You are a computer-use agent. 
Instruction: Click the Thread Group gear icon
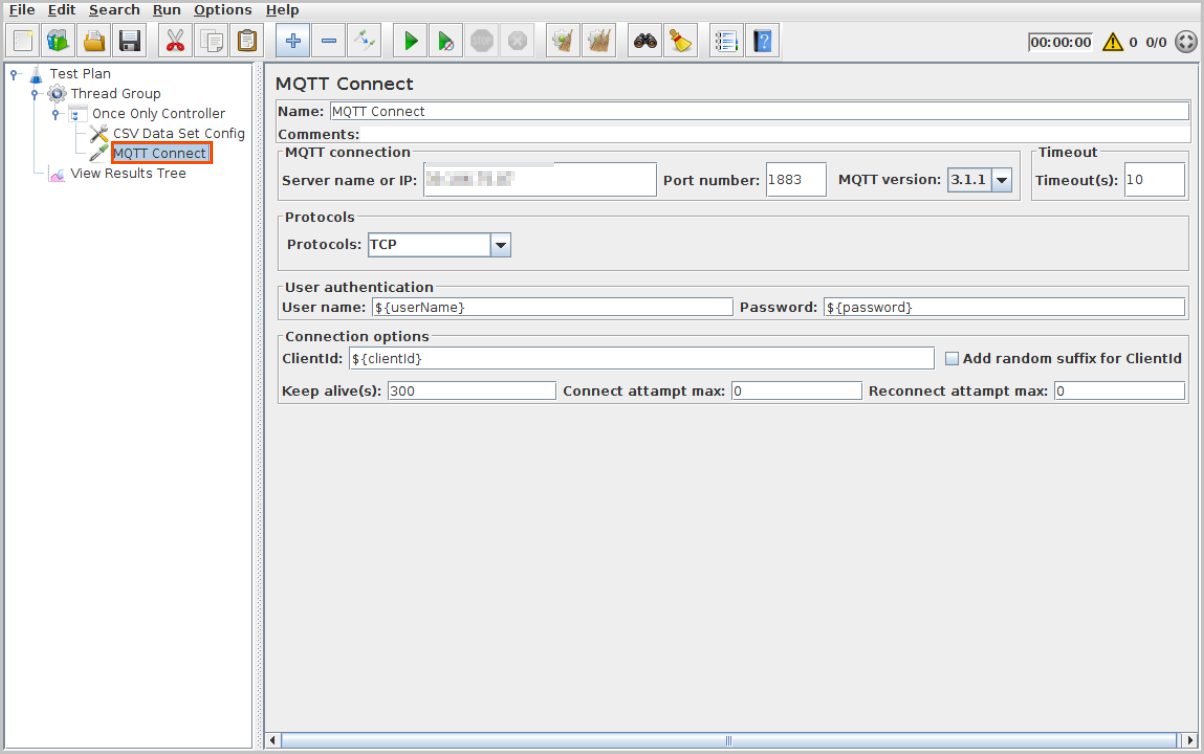[57, 93]
